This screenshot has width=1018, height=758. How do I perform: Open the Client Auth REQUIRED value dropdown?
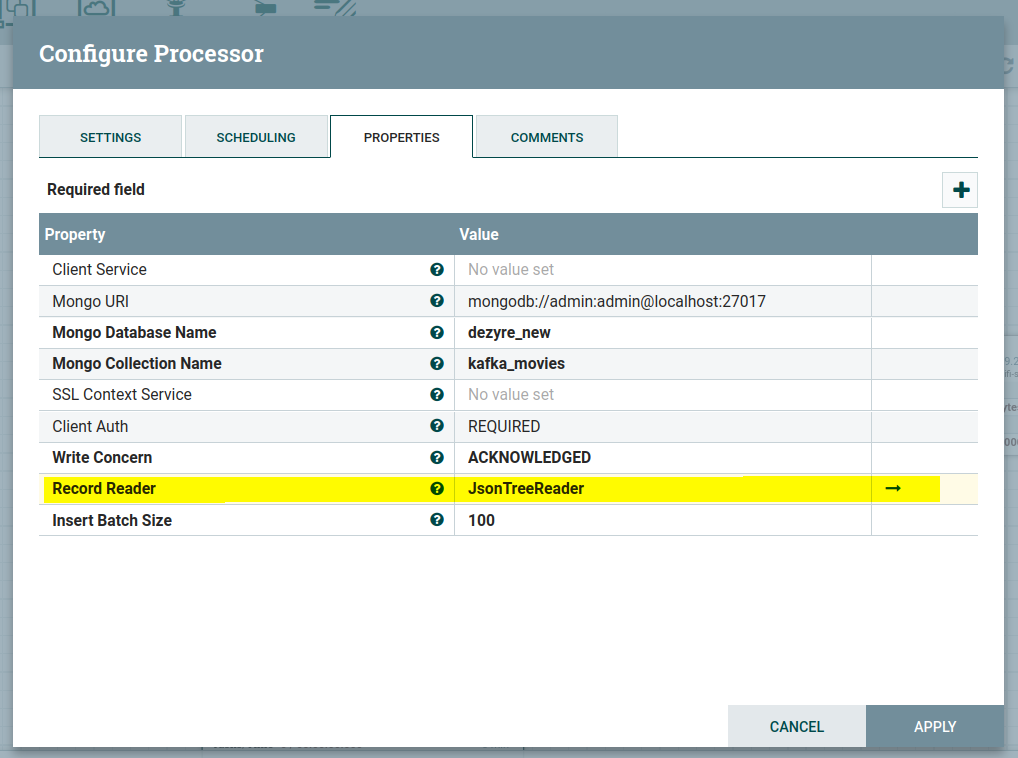click(662, 426)
